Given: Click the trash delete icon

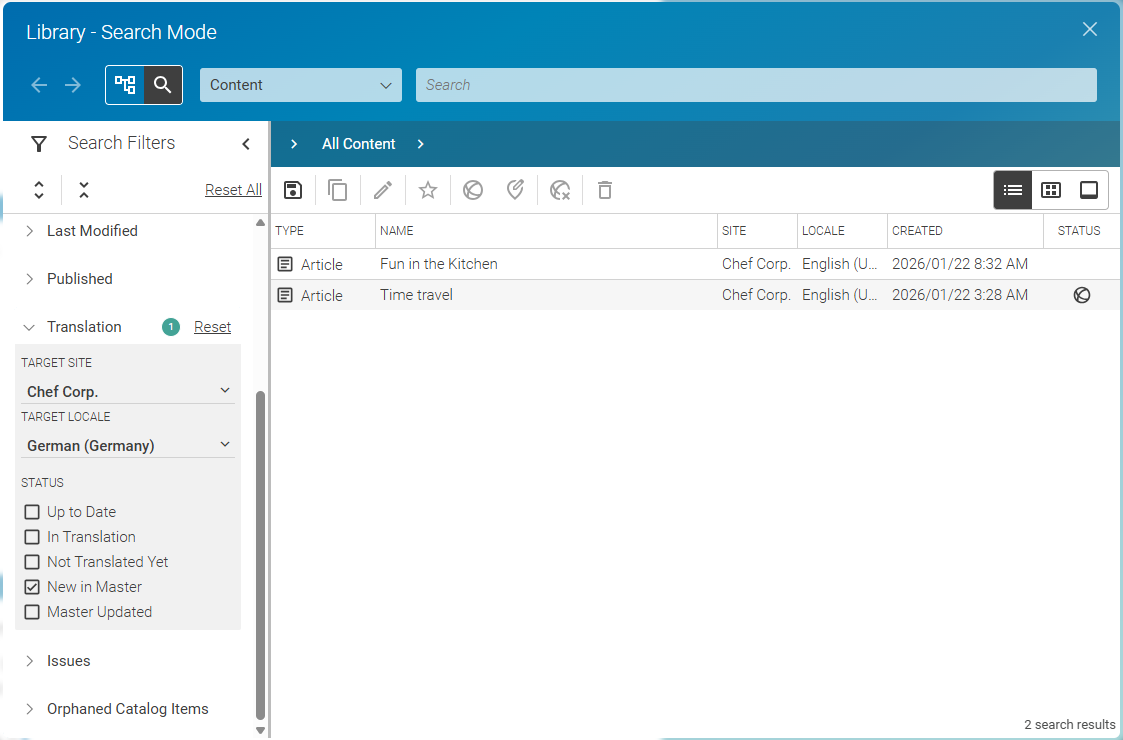Looking at the screenshot, I should (604, 190).
